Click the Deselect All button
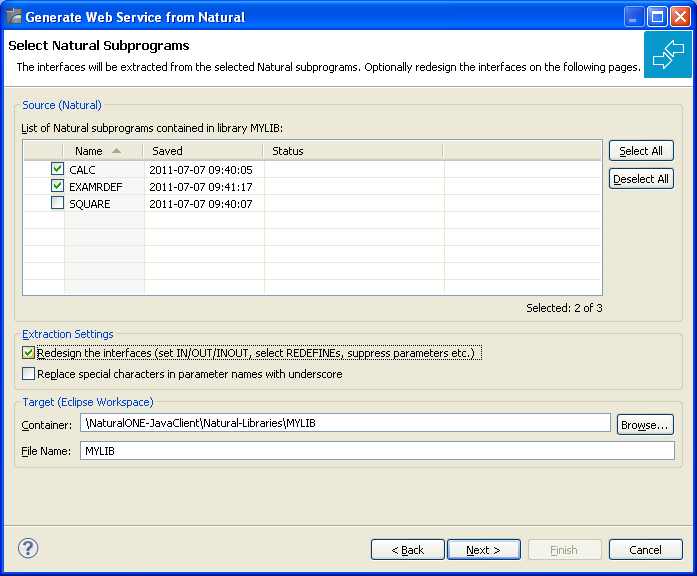 641,179
